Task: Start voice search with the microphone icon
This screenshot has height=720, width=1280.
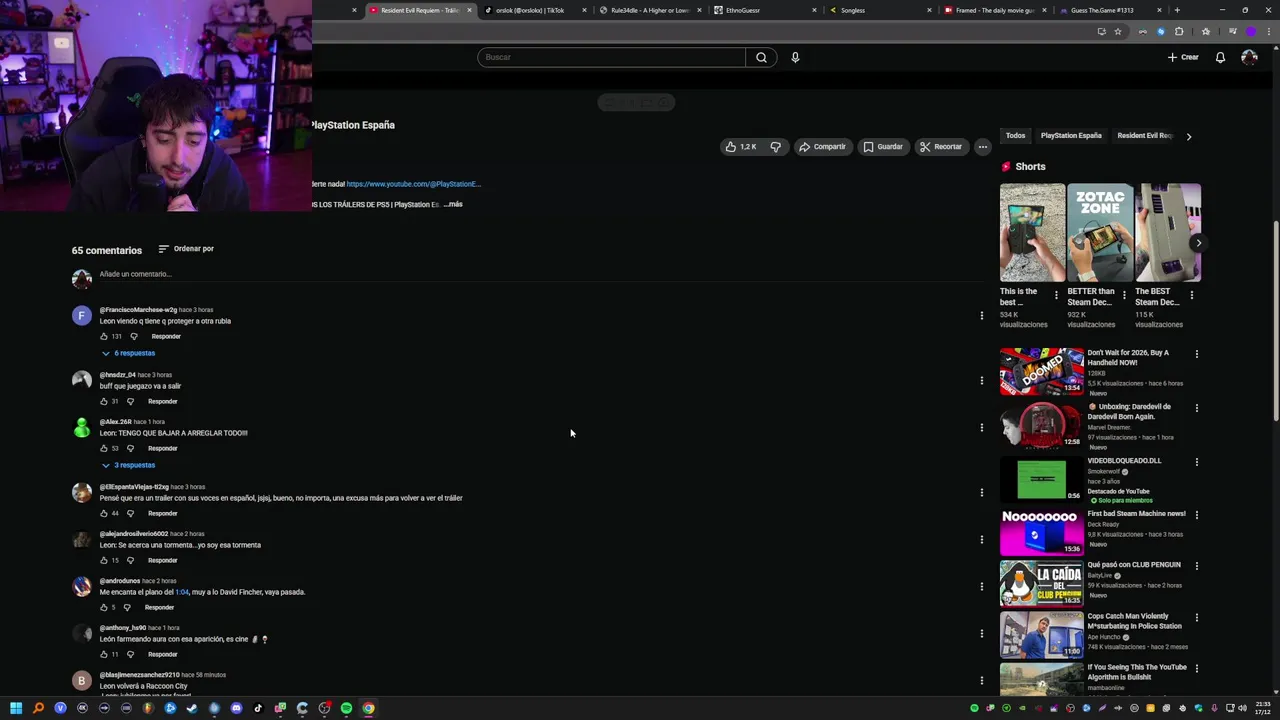Action: (795, 57)
